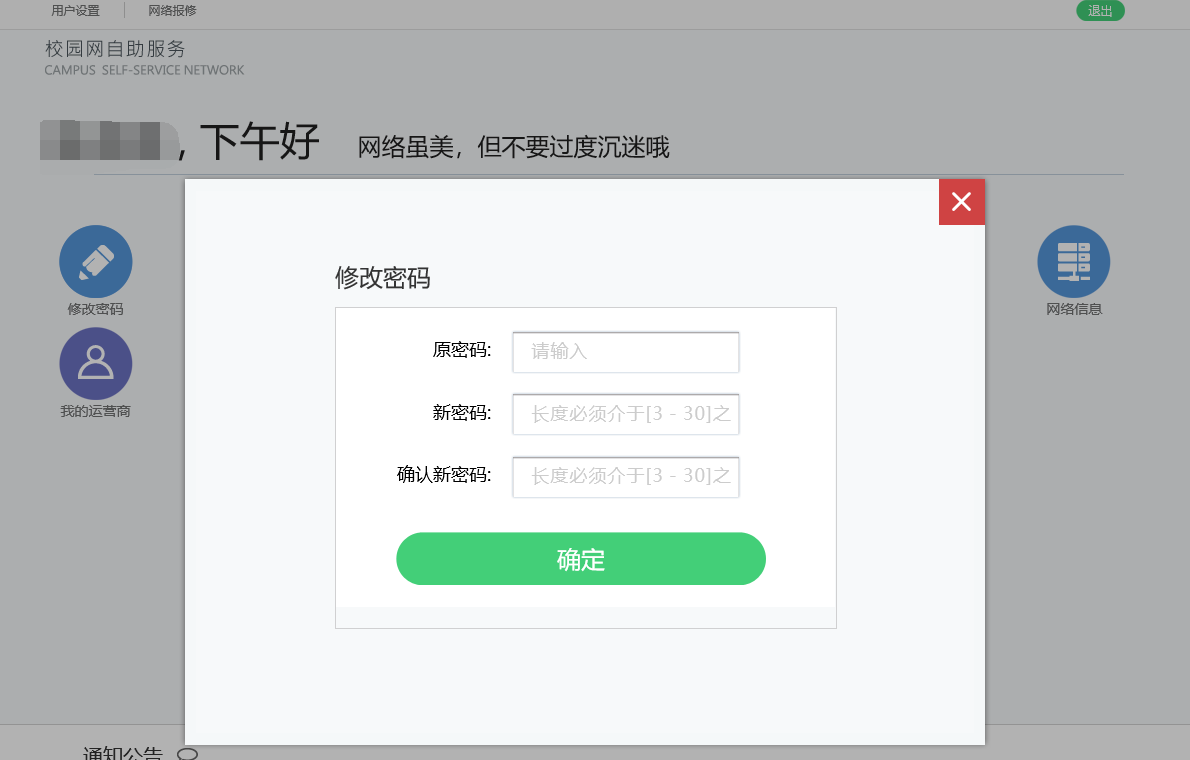View network details via the blue server icon
This screenshot has height=760, width=1190.
(1073, 261)
